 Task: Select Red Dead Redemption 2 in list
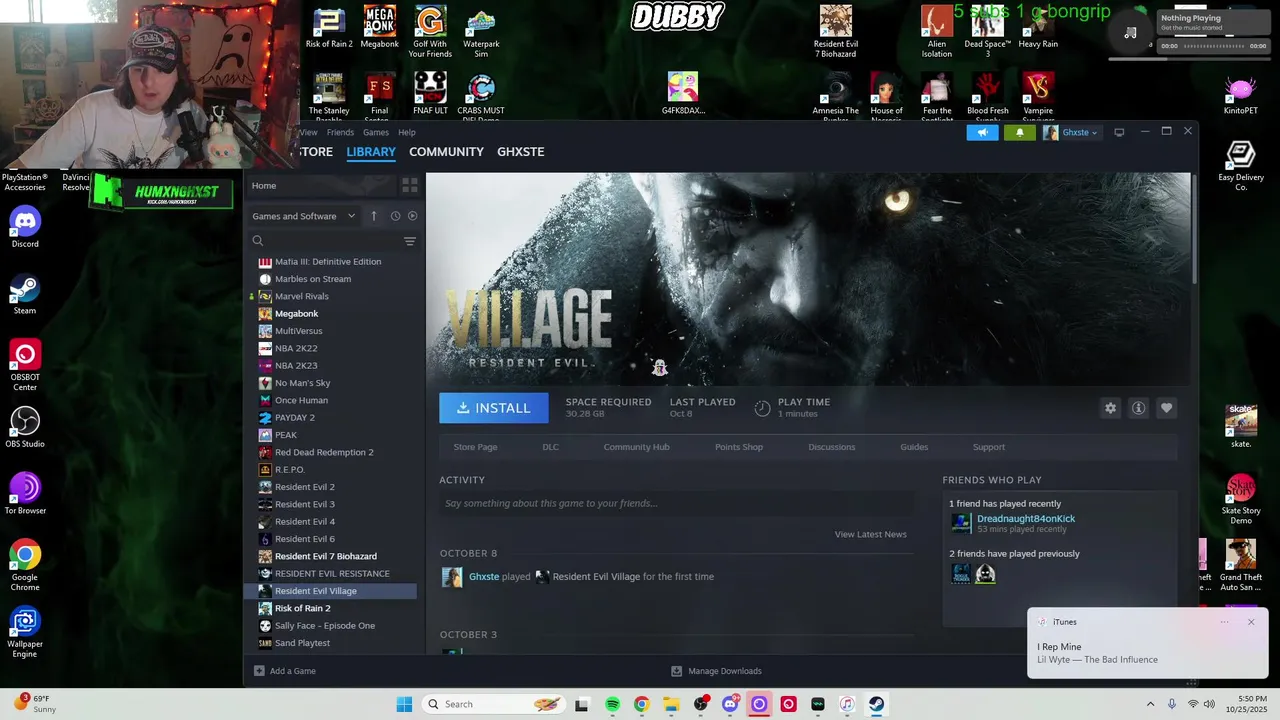click(x=324, y=452)
